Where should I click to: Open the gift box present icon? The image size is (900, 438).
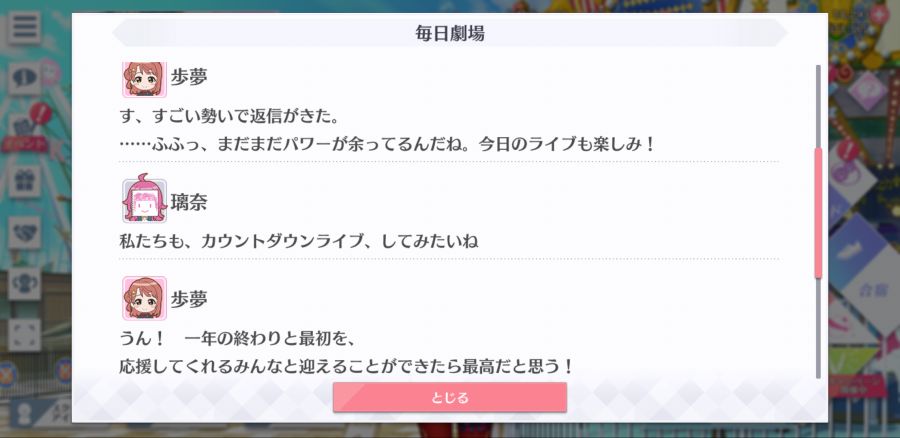[x=24, y=181]
